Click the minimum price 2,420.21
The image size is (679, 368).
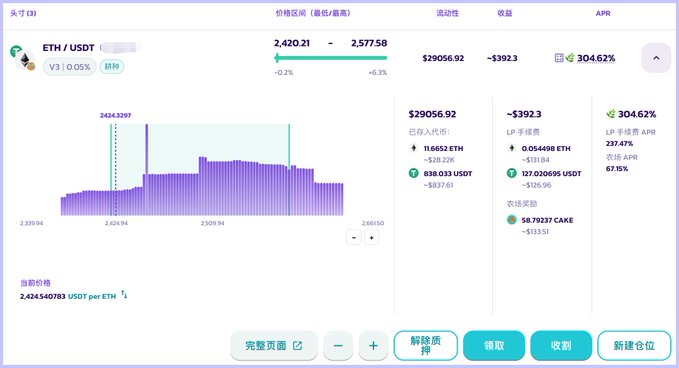tap(292, 43)
